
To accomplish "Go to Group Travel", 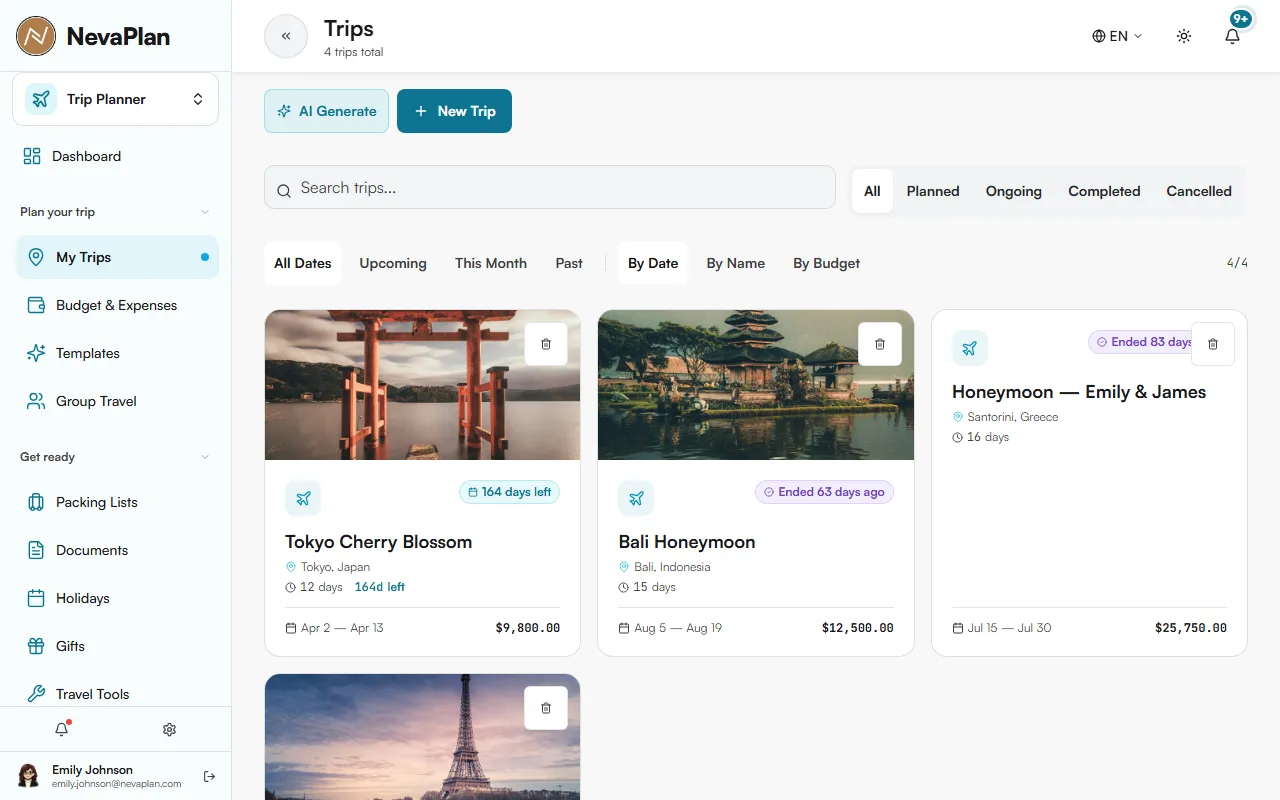I will pos(117,401).
